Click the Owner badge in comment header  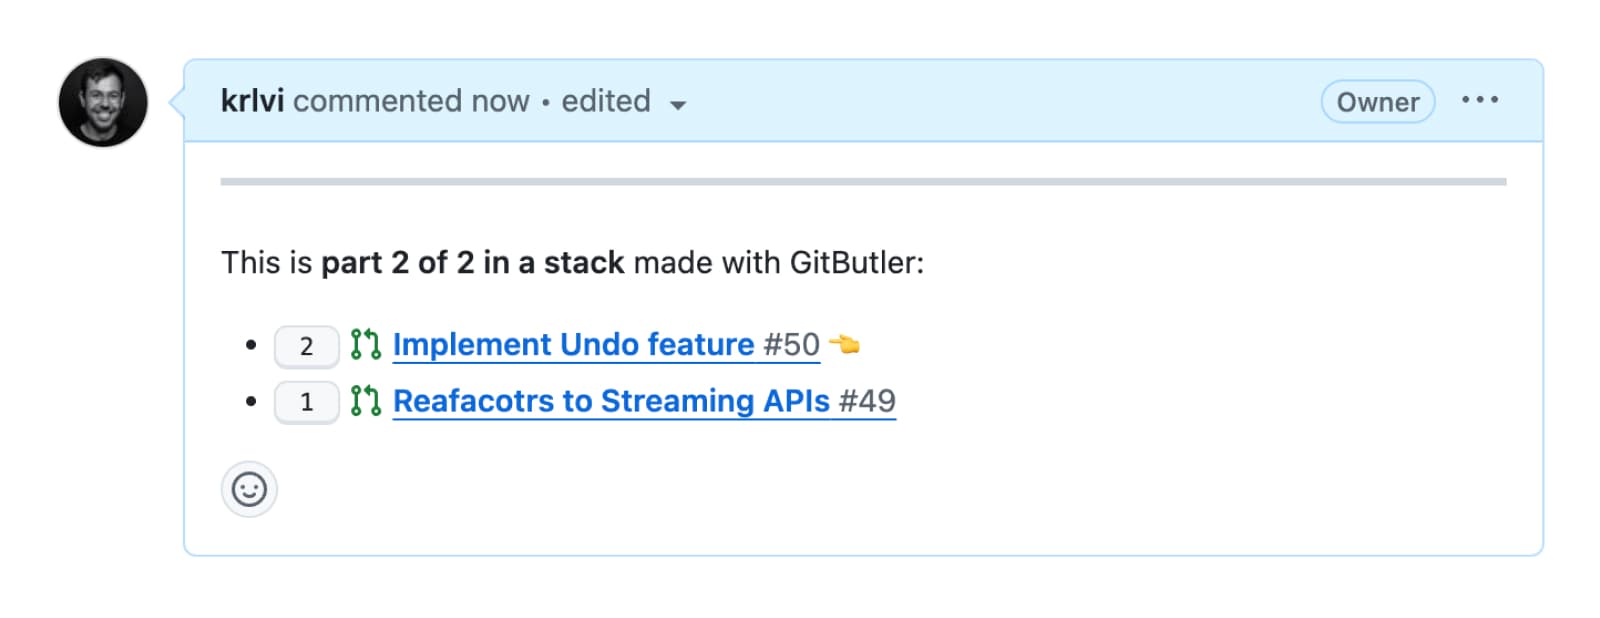point(1377,102)
